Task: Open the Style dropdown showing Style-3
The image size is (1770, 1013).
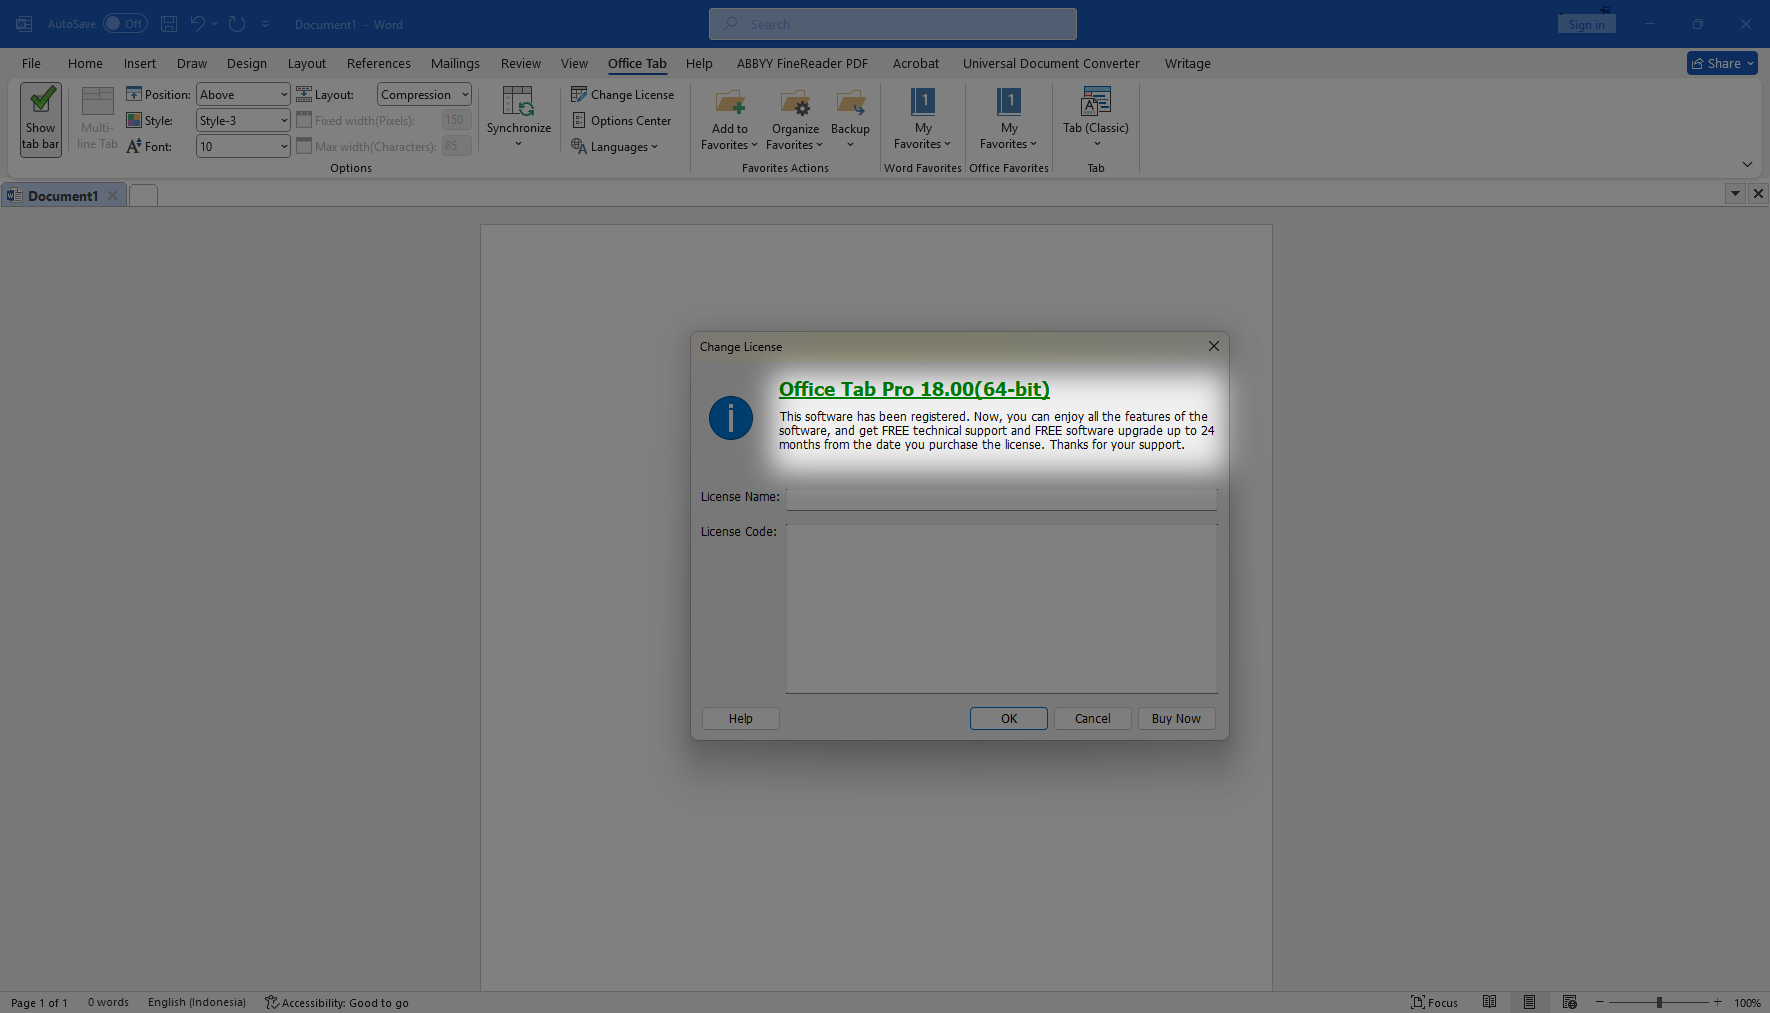Action: (243, 120)
